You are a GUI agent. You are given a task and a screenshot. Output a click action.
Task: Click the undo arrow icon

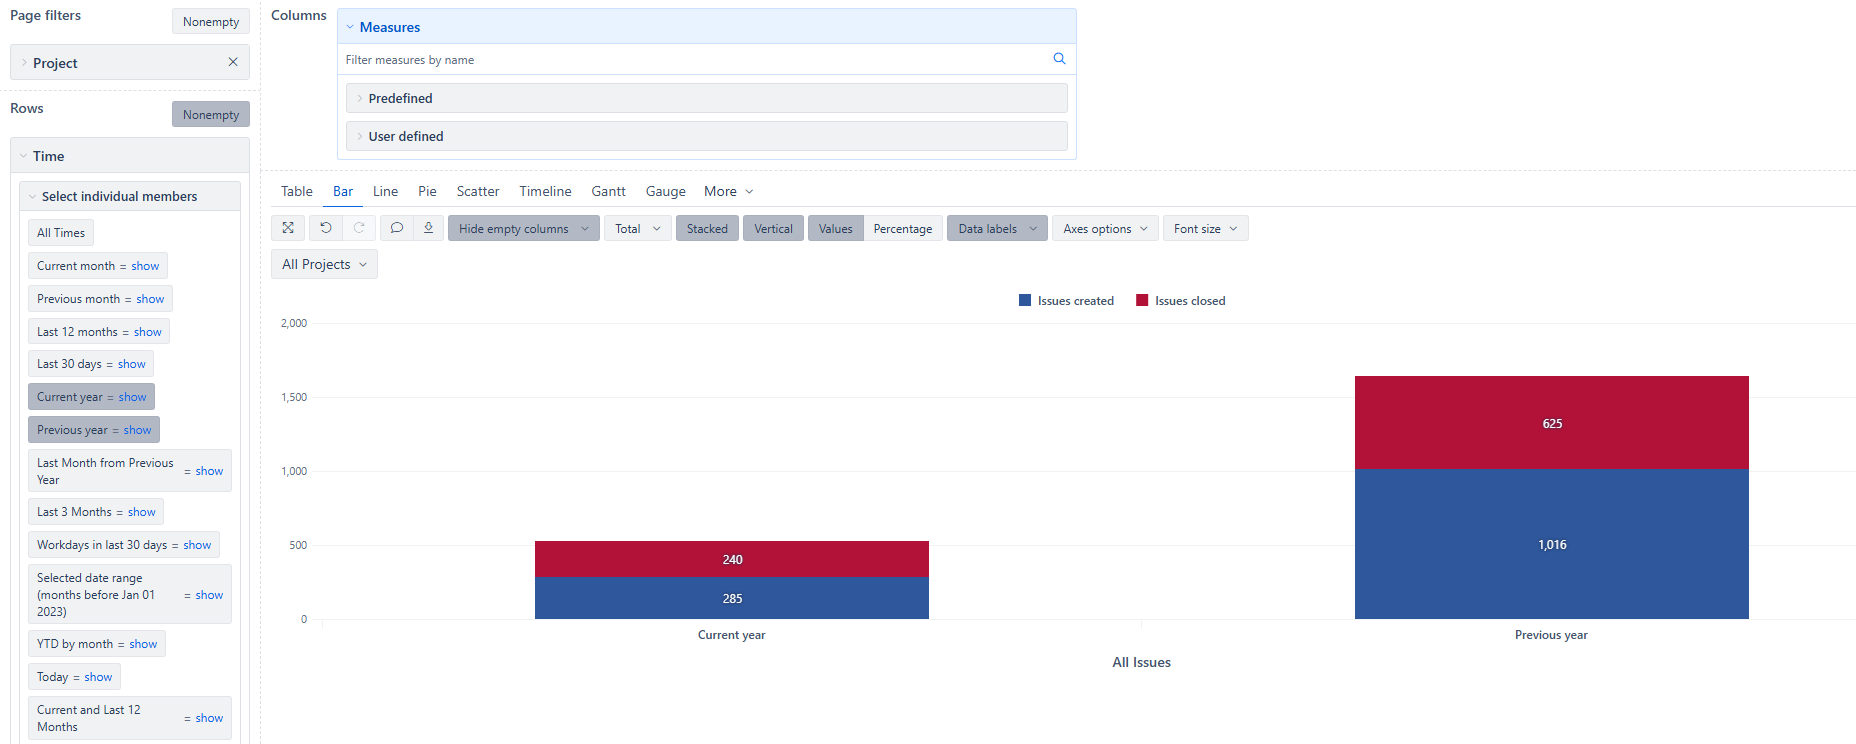[326, 228]
